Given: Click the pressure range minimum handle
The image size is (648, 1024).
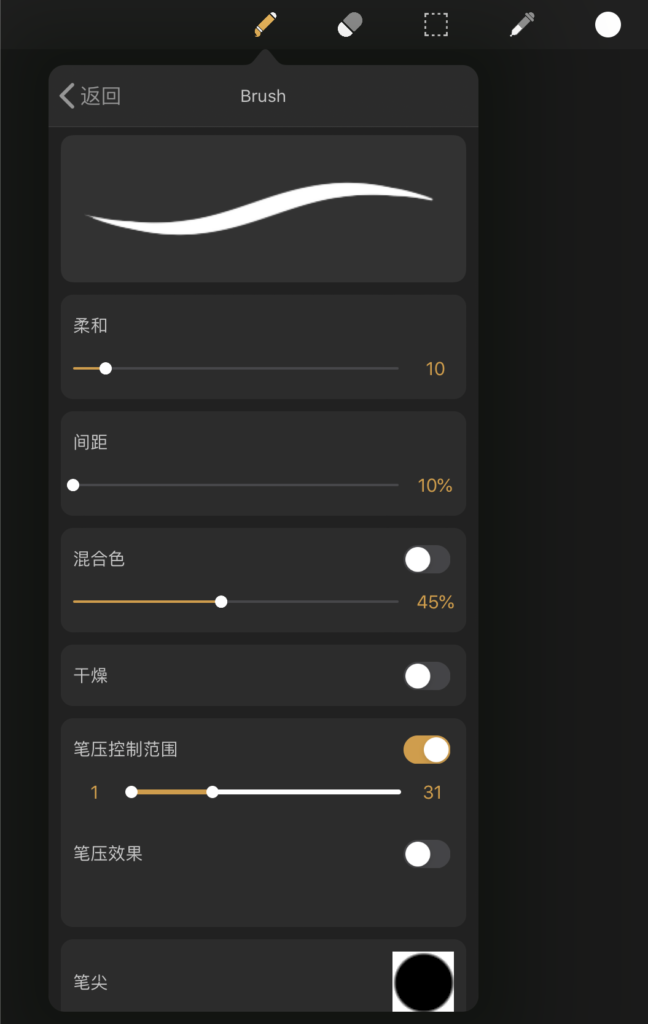Looking at the screenshot, I should [x=131, y=792].
